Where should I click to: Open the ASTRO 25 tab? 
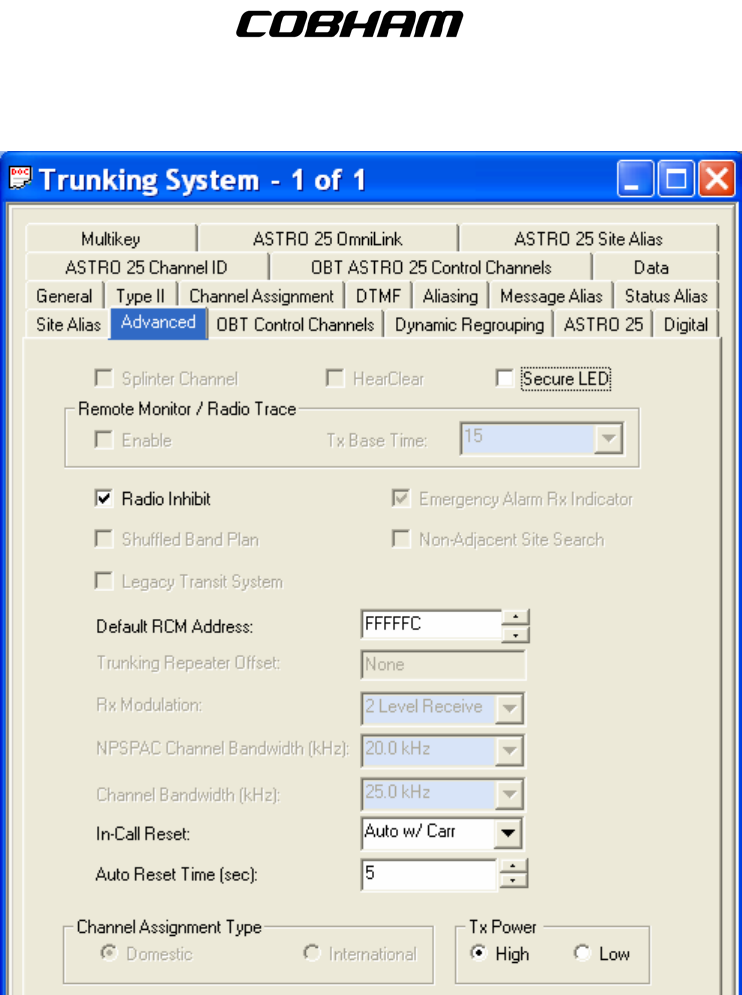(603, 324)
